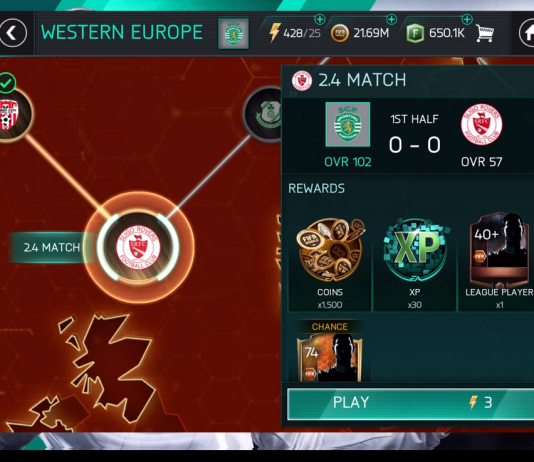Add FIFA points with plus icon
This screenshot has width=534, height=462.
tap(467, 20)
